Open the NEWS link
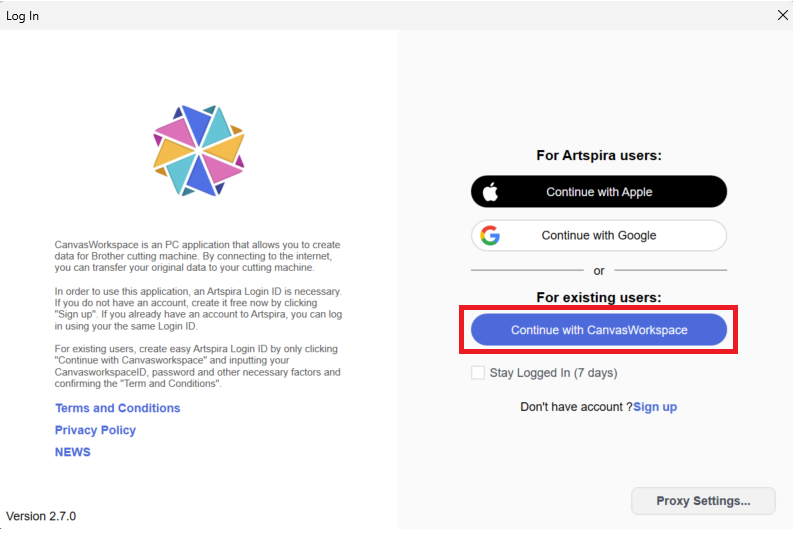Screen dimensions: 793x538 pyautogui.click(x=72, y=452)
